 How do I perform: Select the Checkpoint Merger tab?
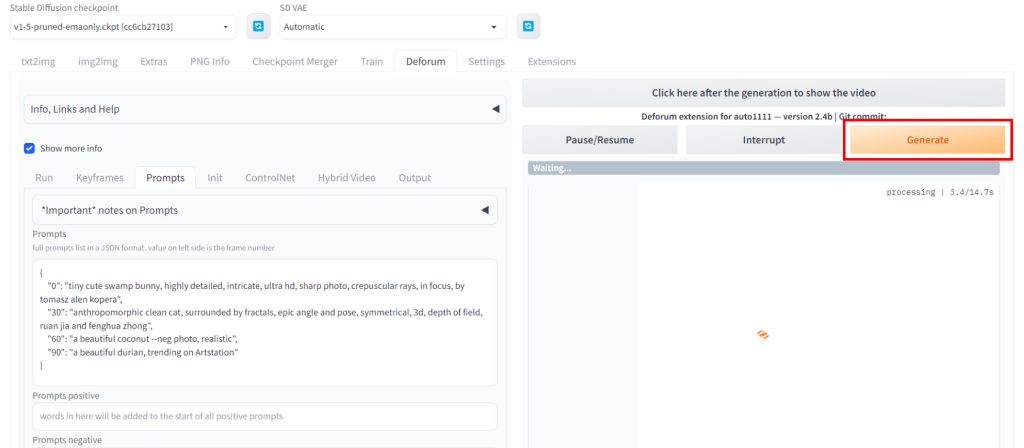click(295, 61)
